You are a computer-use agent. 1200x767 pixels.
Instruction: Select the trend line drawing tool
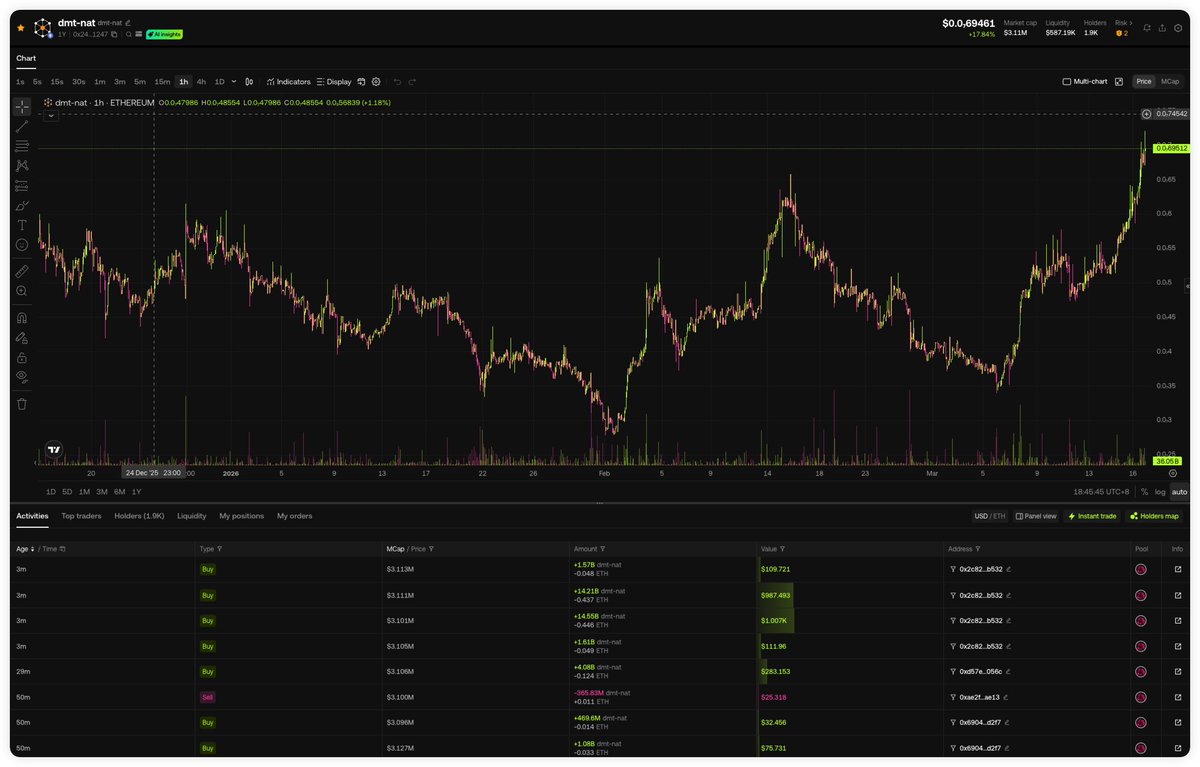(22, 126)
